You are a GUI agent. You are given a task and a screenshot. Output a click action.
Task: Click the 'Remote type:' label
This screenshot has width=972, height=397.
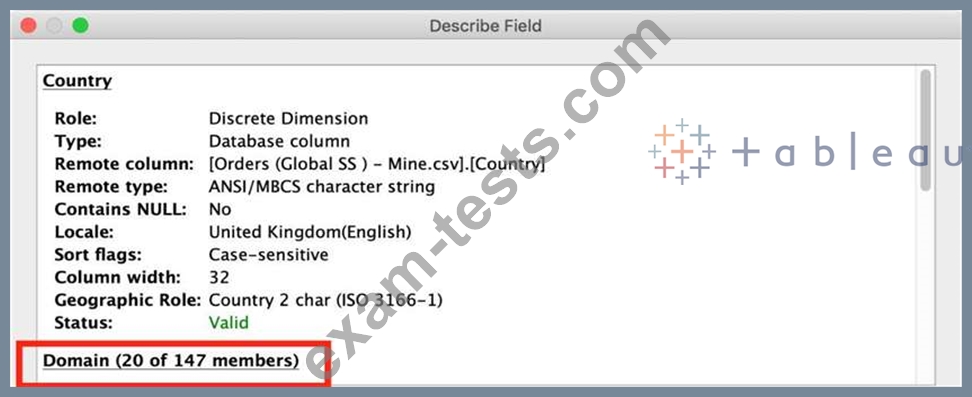(x=112, y=187)
